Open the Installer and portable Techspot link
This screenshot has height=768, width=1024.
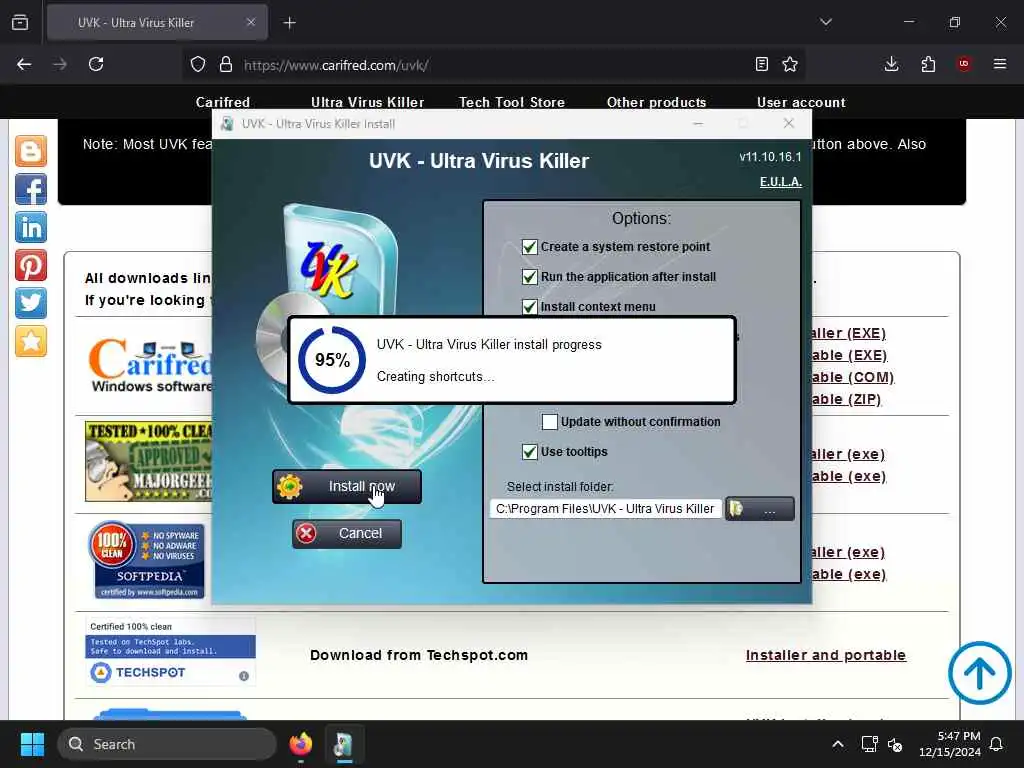(825, 655)
